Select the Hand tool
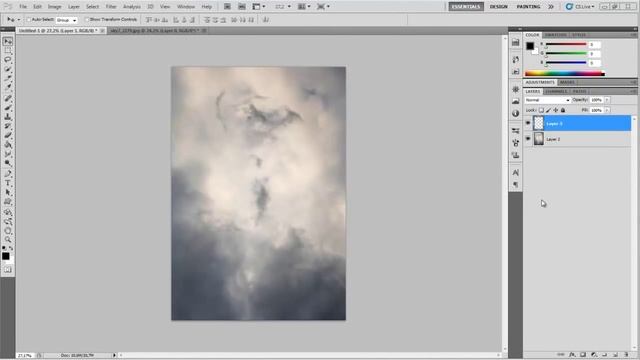The image size is (640, 360). point(8,231)
